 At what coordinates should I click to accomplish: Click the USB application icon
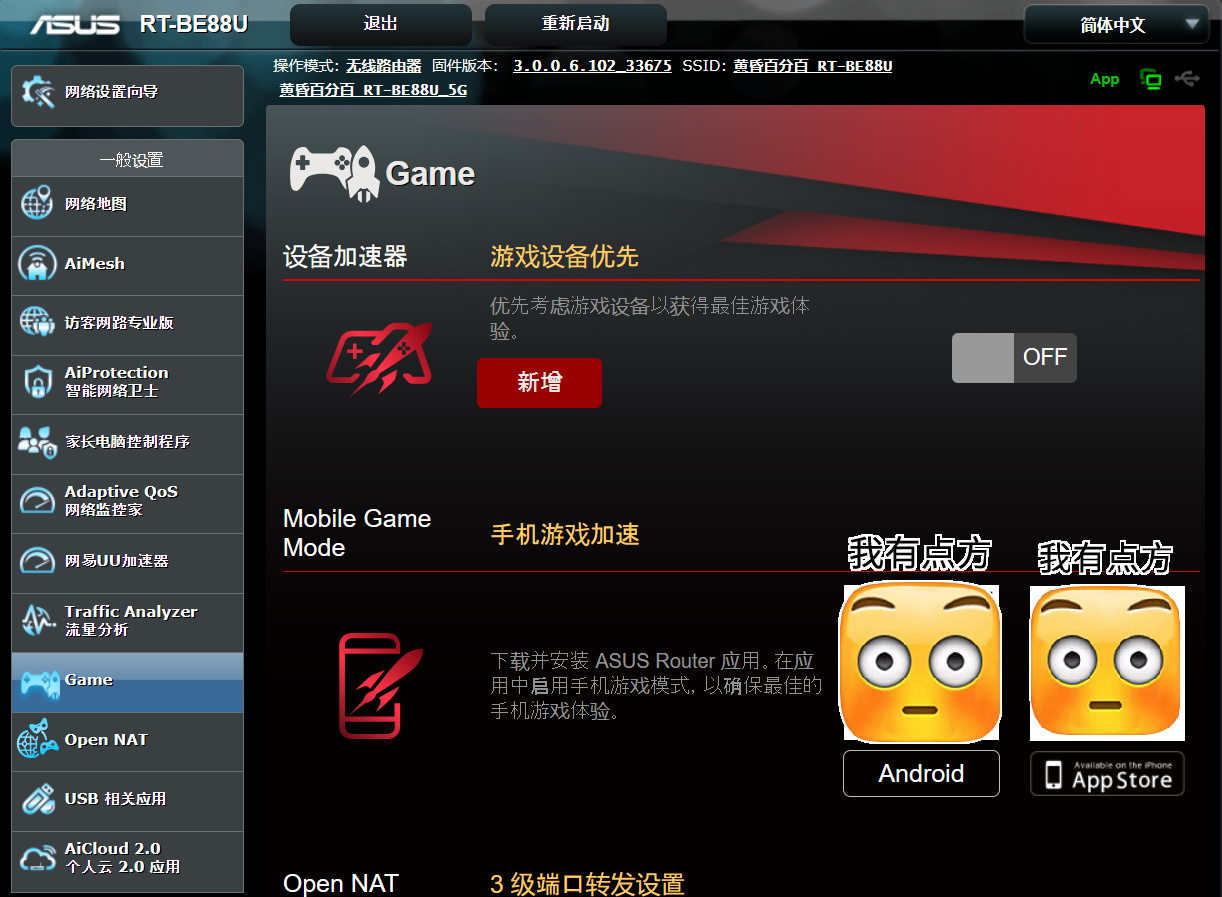pyautogui.click(x=37, y=799)
